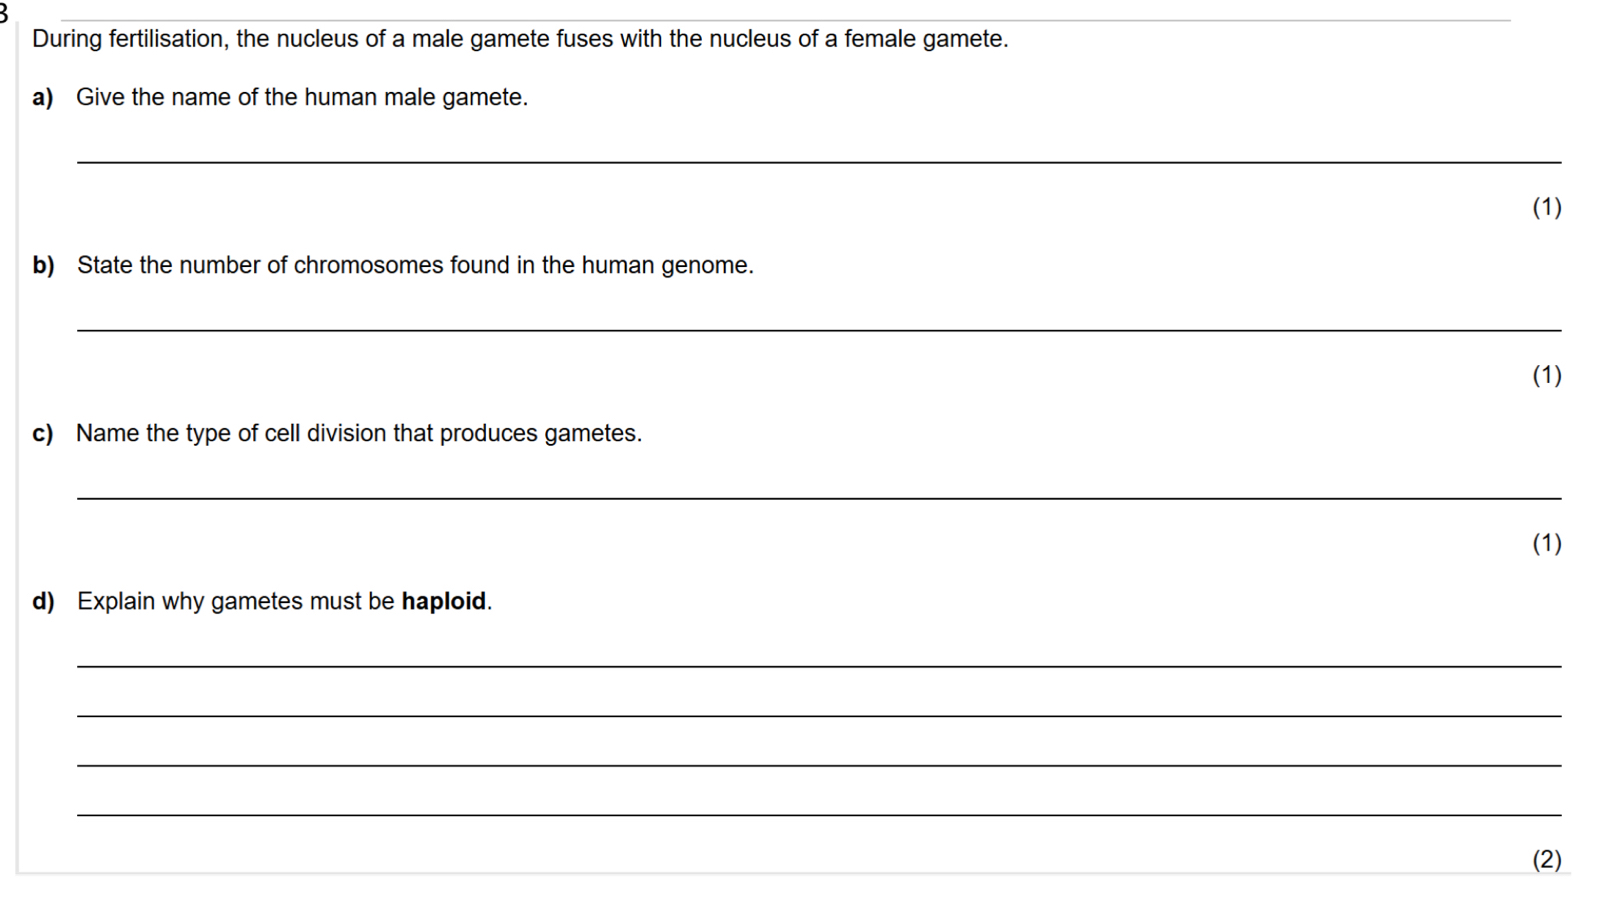Click the answer line under question b)
Screen dimensions: 1606x915
pyautogui.click(x=818, y=329)
